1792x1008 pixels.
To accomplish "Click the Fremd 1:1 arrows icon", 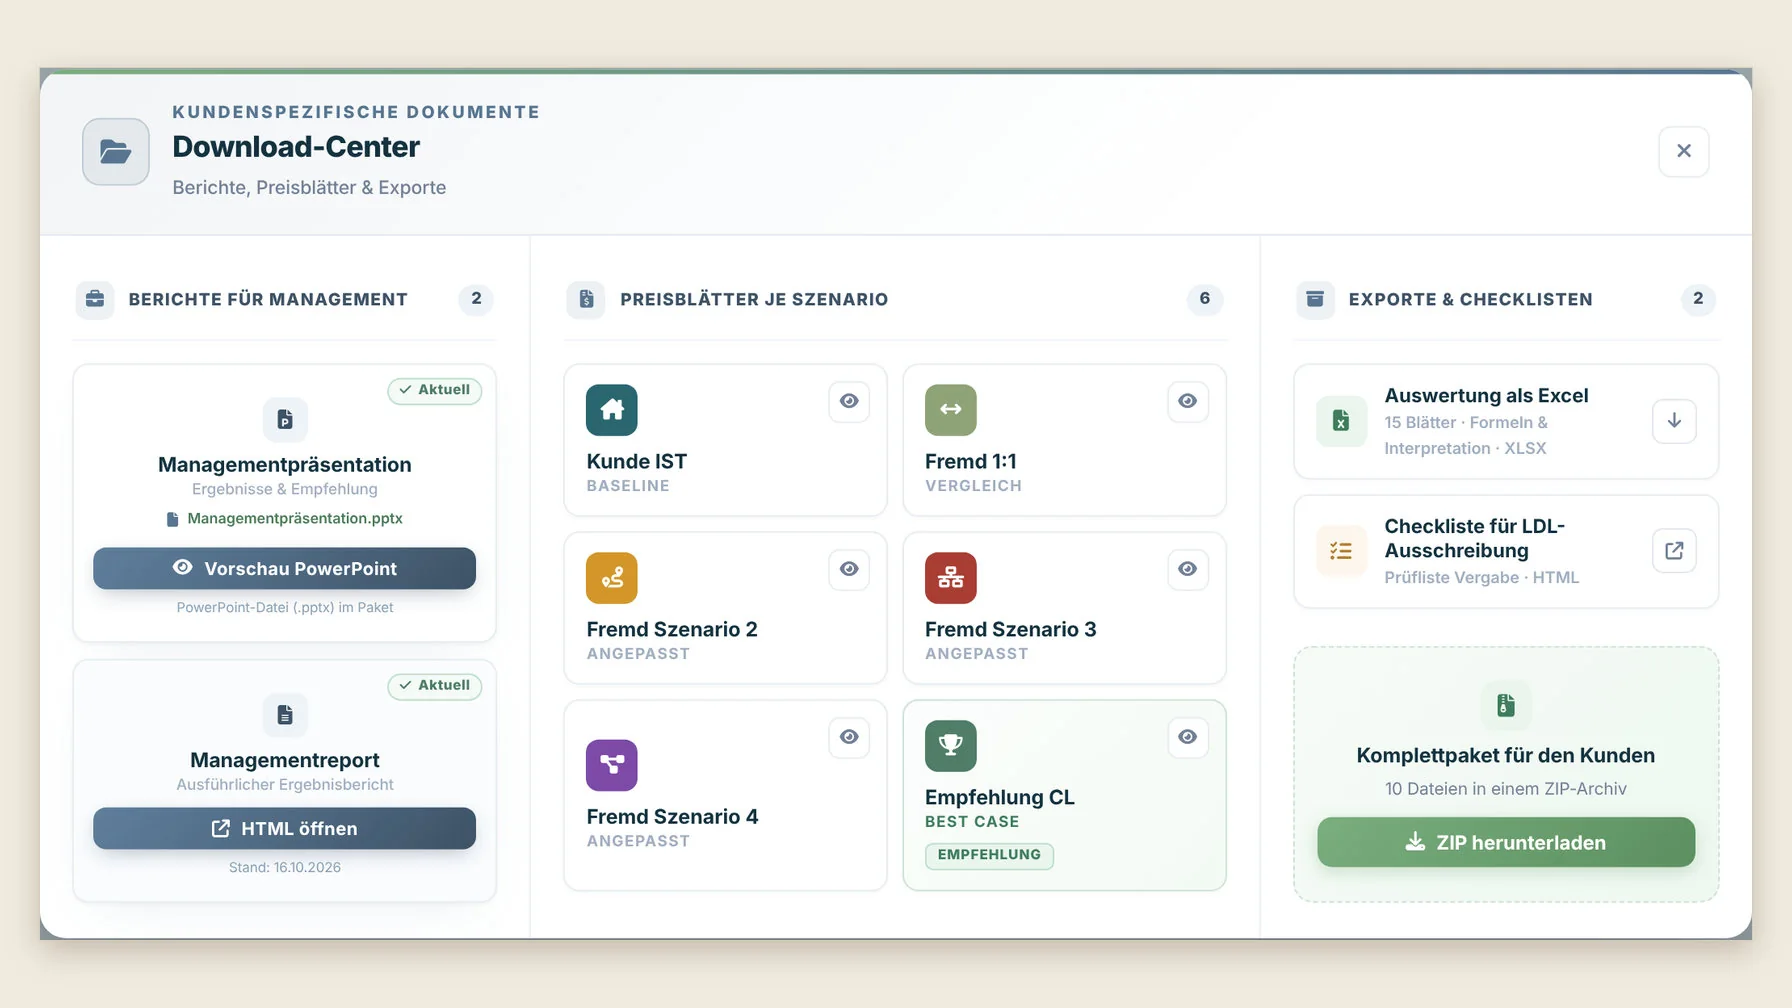I will [951, 410].
